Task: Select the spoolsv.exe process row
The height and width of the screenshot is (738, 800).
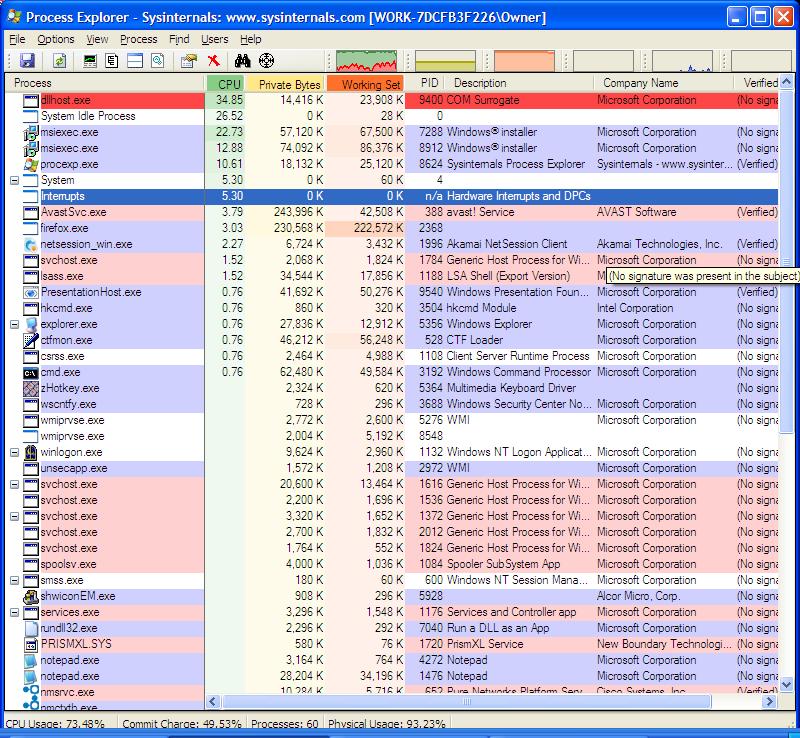Action: 392,564
